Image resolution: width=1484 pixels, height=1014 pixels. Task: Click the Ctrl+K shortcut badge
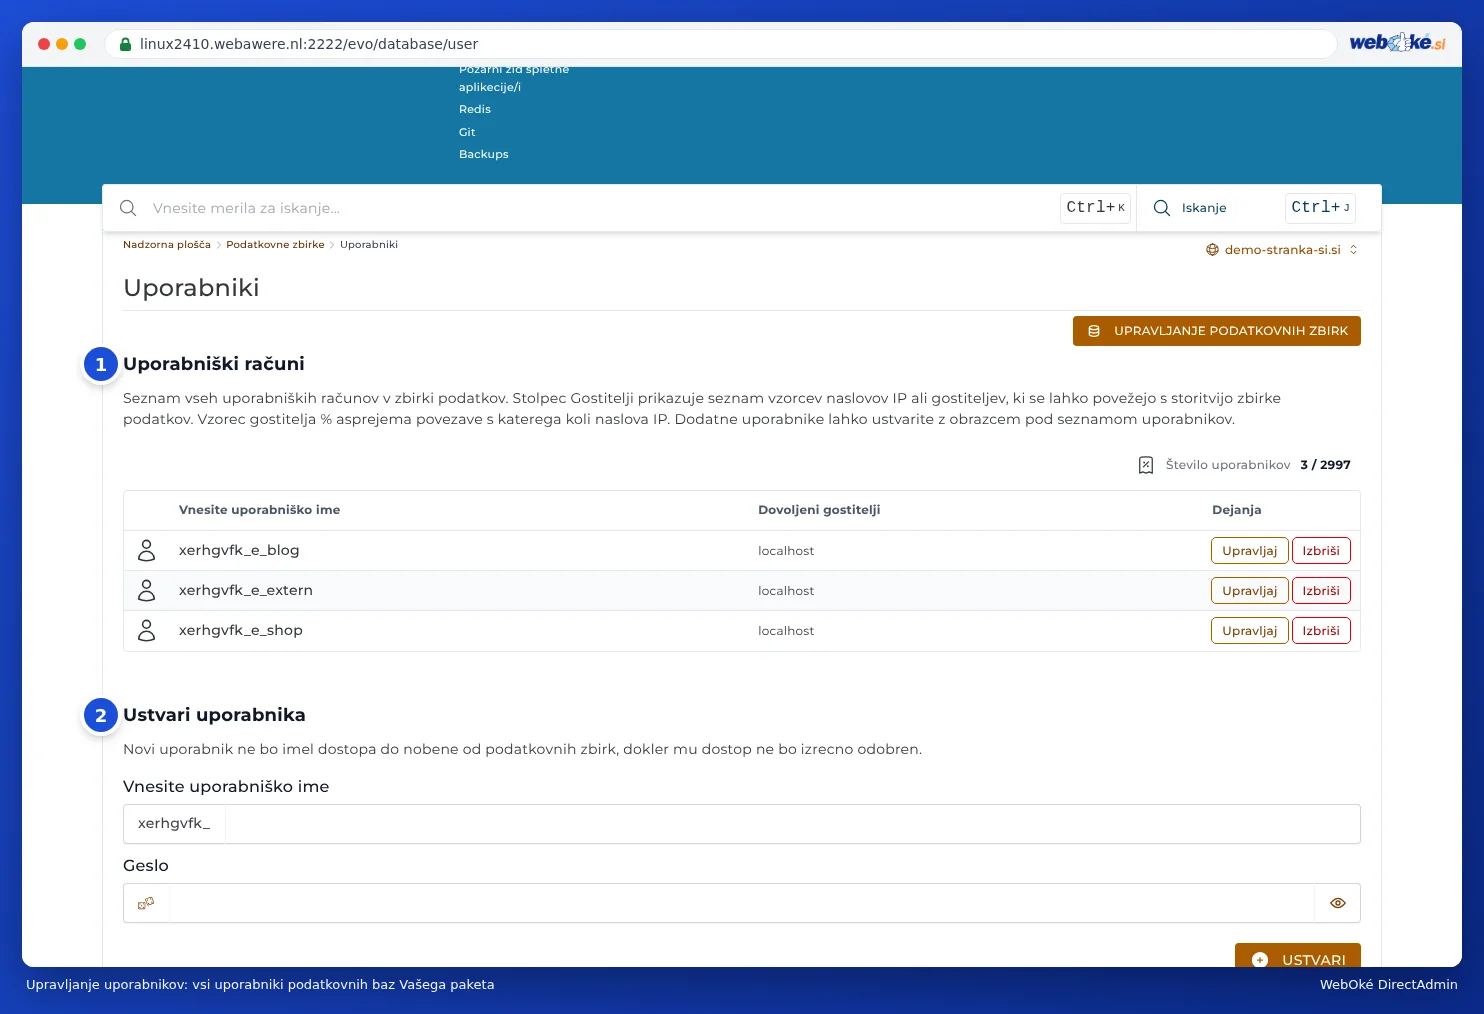tap(1095, 208)
